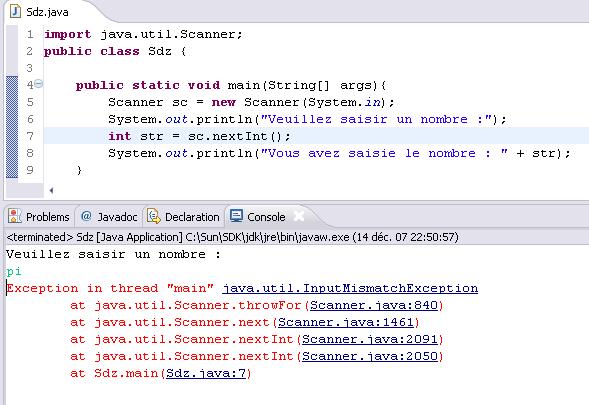This screenshot has width=589, height=405.
Task: Collapse the main method fold marker
Action: pyautogui.click(x=39, y=84)
